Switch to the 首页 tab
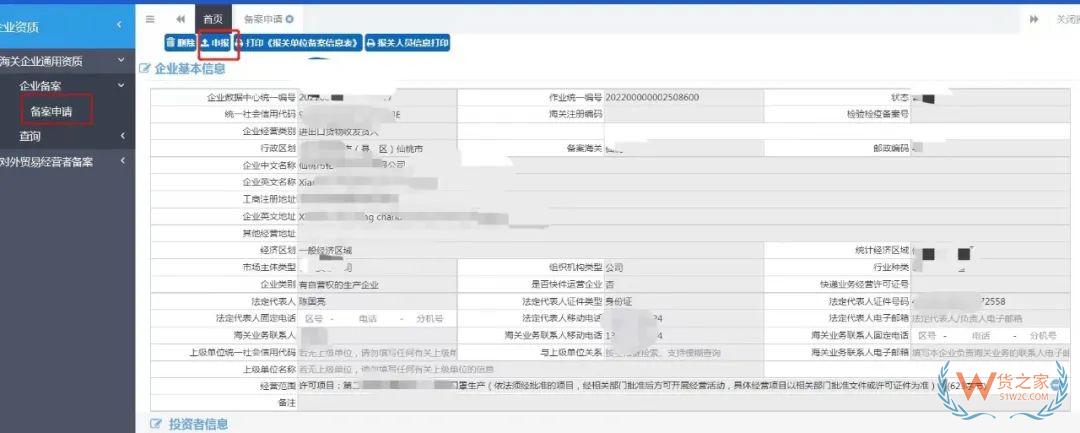 pos(213,19)
